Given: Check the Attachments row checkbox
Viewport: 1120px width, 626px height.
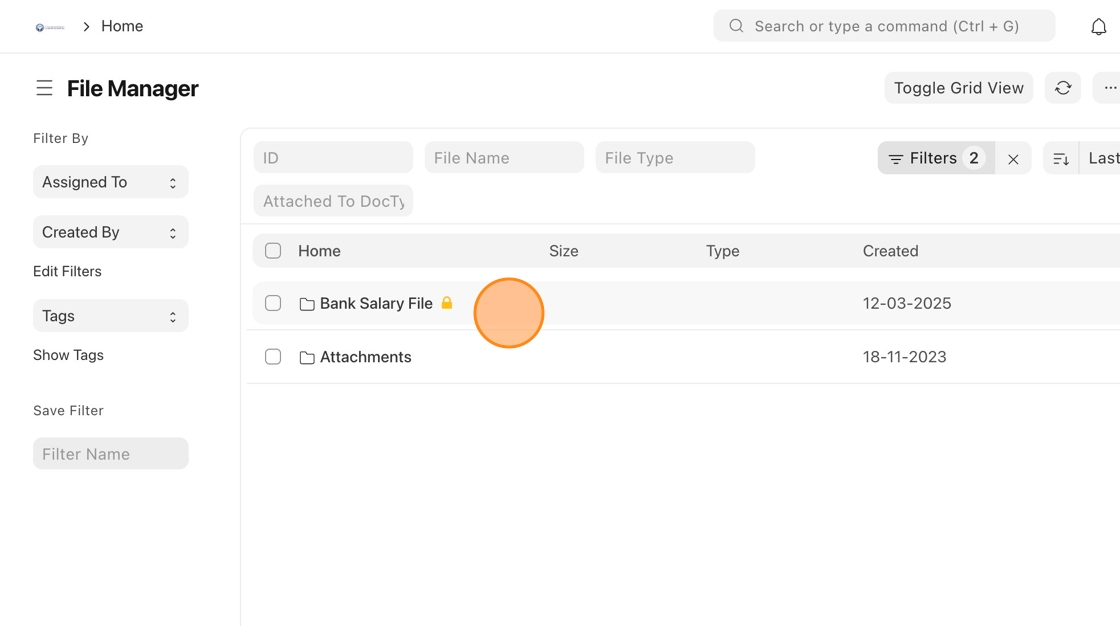Looking at the screenshot, I should [273, 357].
